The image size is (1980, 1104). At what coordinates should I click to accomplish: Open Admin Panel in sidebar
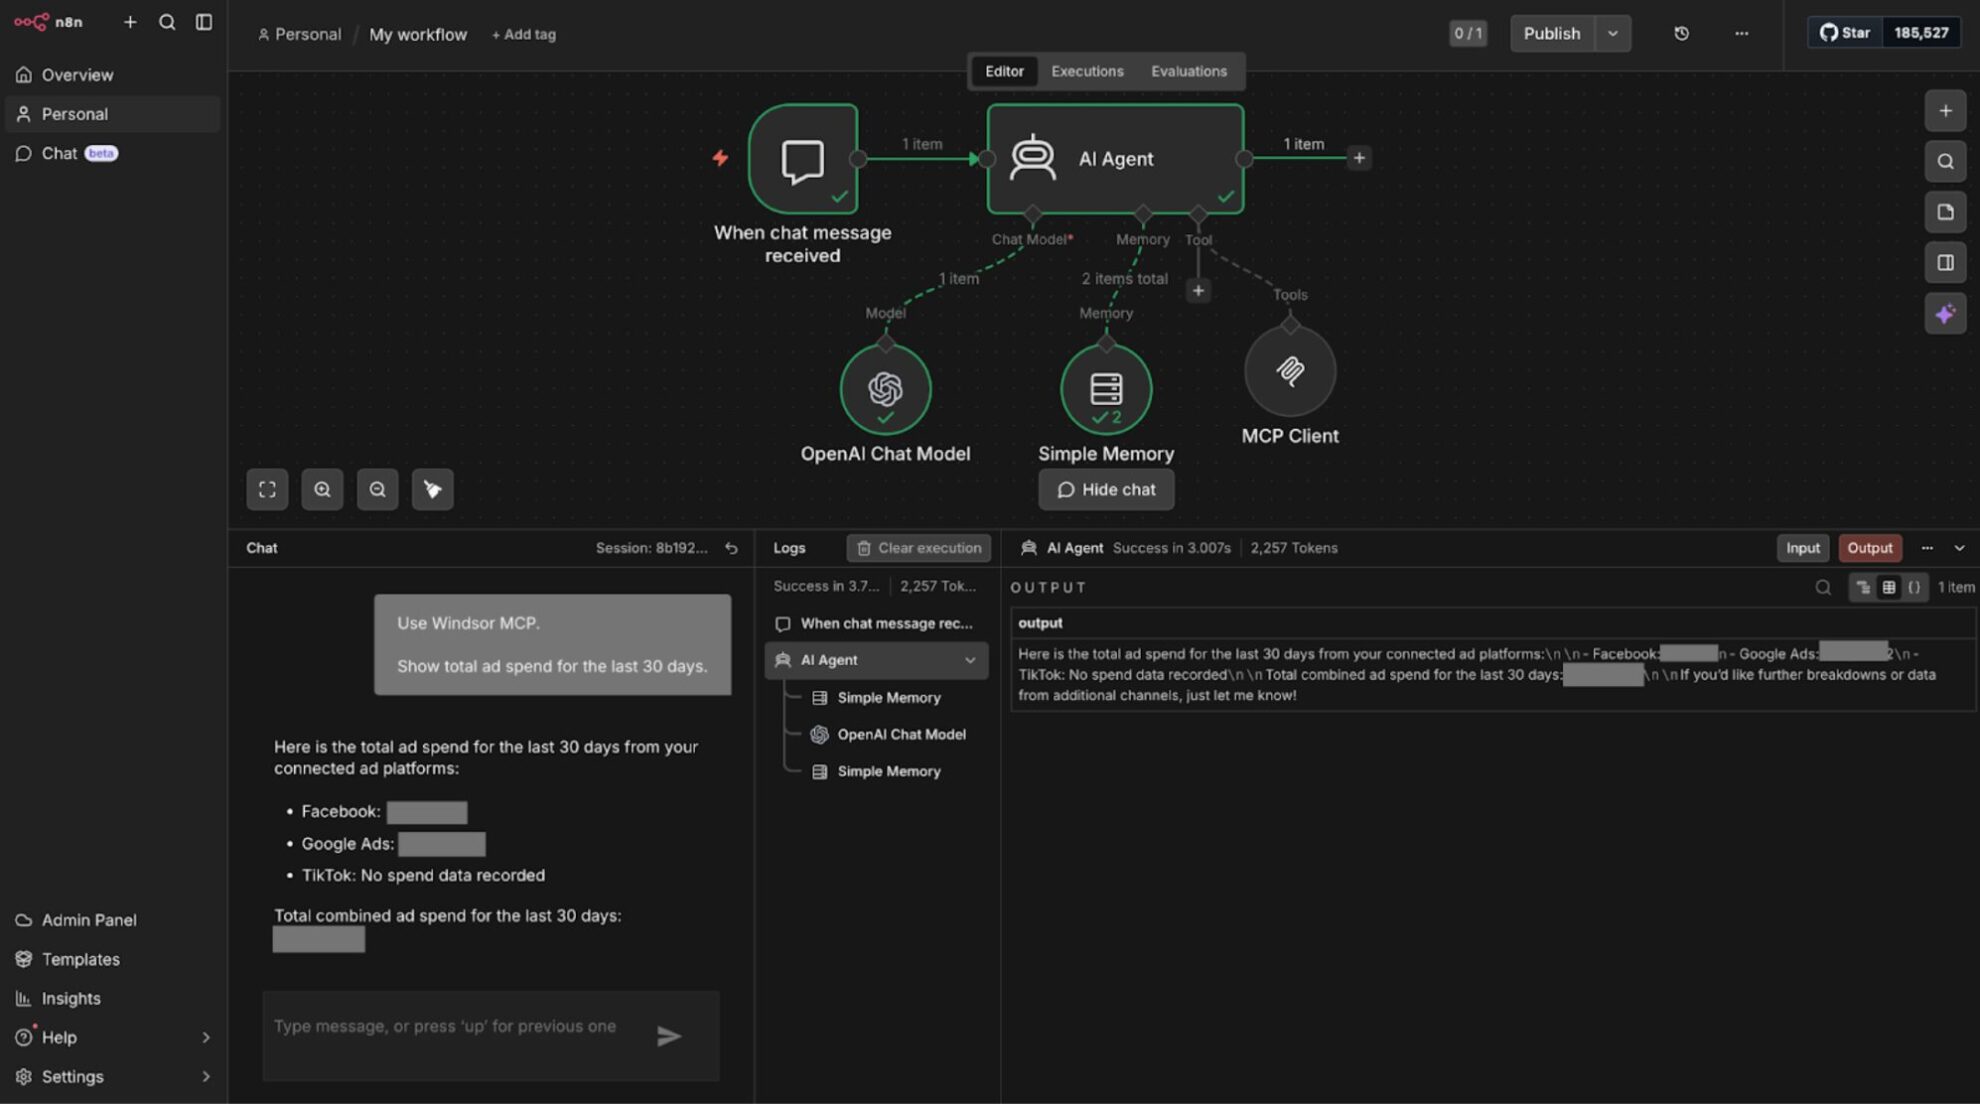(x=112, y=920)
